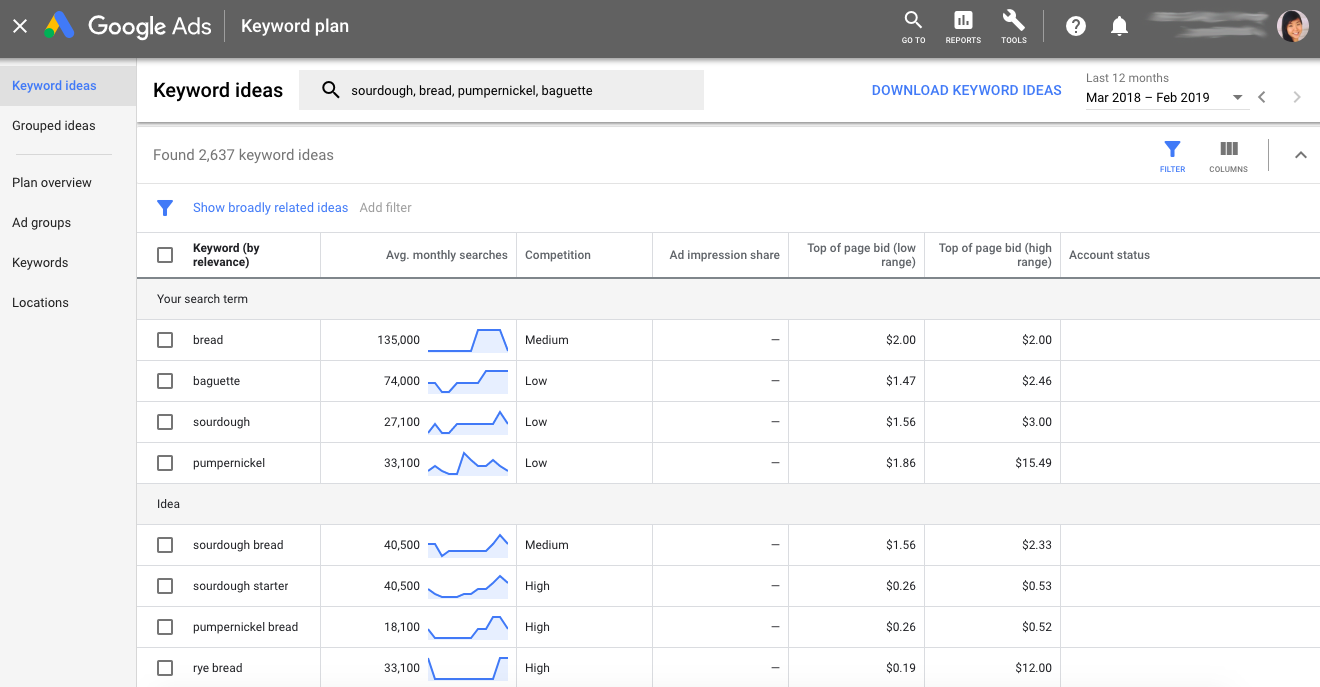Select the sourdough starter checkbox
The width and height of the screenshot is (1320, 687).
coord(165,586)
